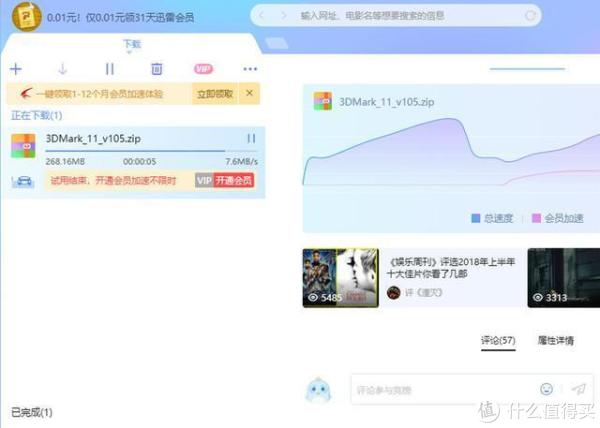Screen dimensions: 600x428
Task: Expand the 正在下载(1) section
Action: (36, 116)
